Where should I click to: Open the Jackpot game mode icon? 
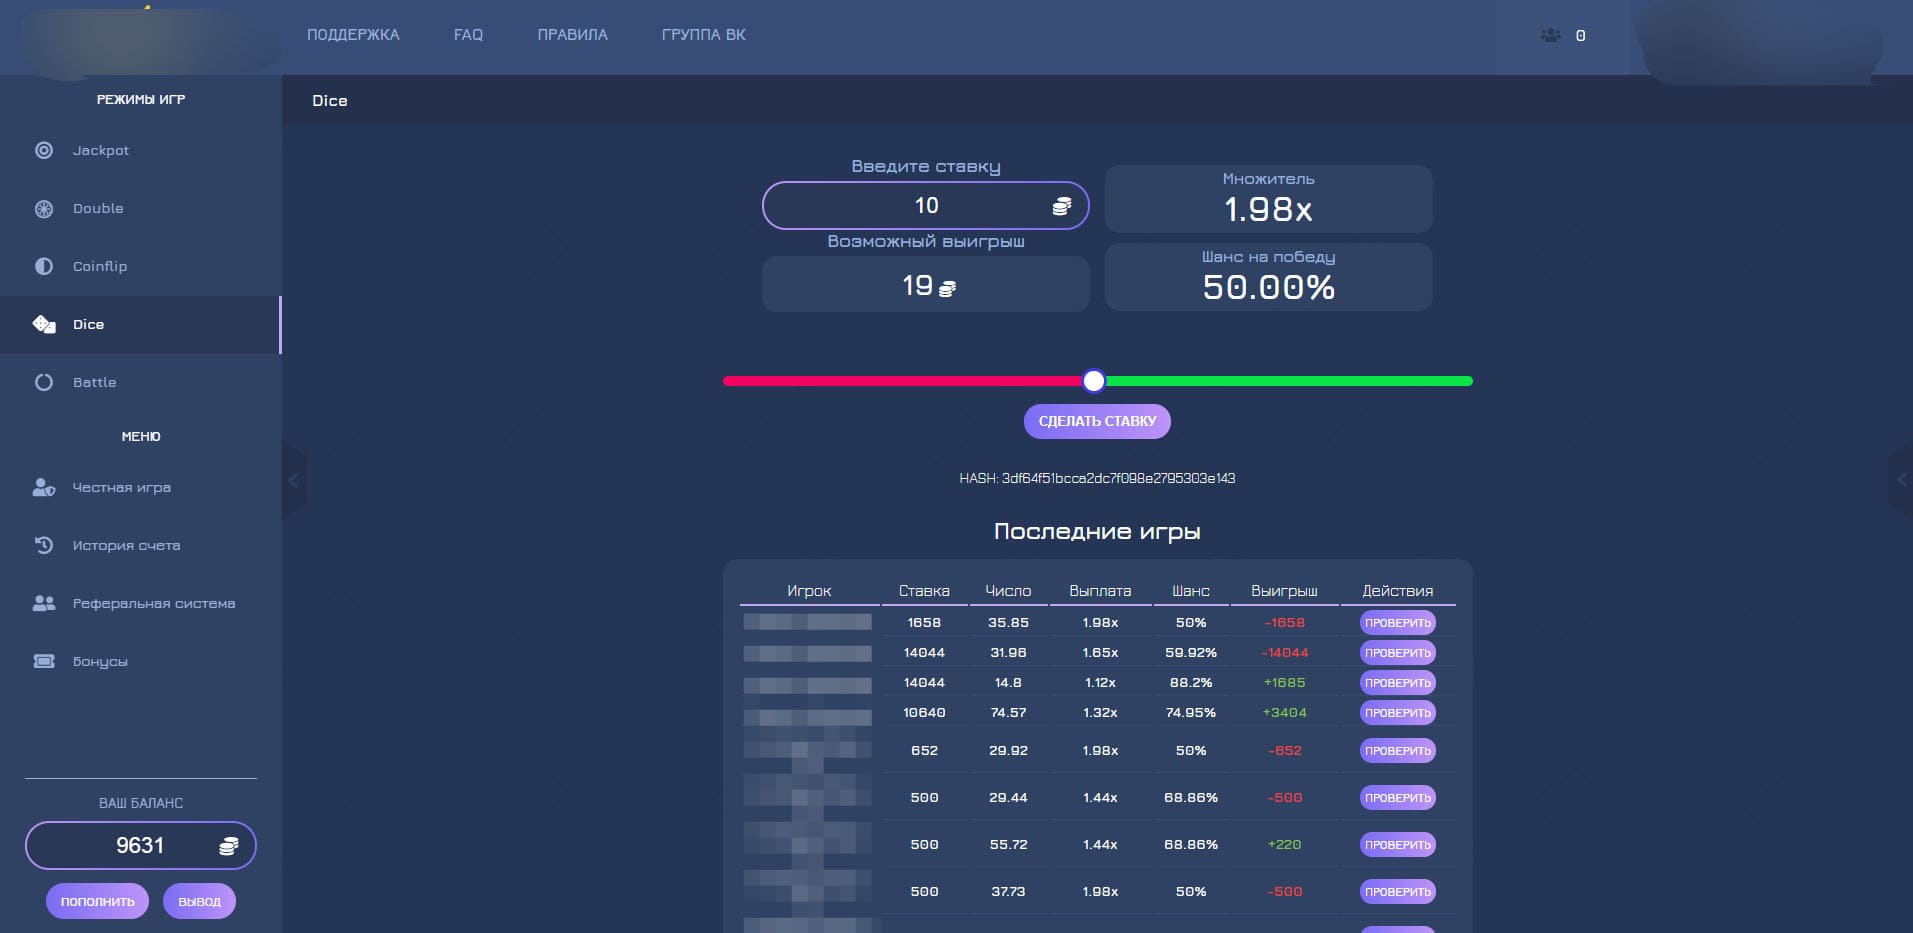click(44, 151)
